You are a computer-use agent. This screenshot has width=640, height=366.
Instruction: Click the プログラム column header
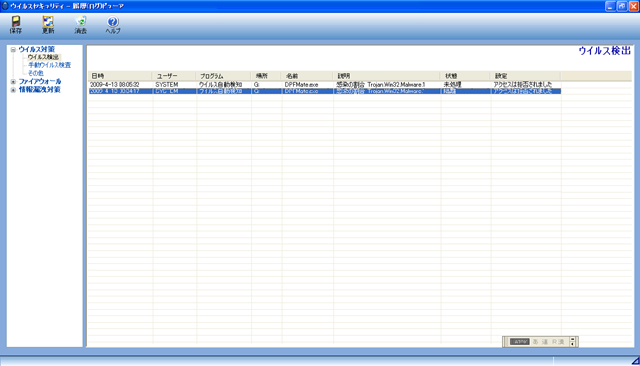point(223,76)
